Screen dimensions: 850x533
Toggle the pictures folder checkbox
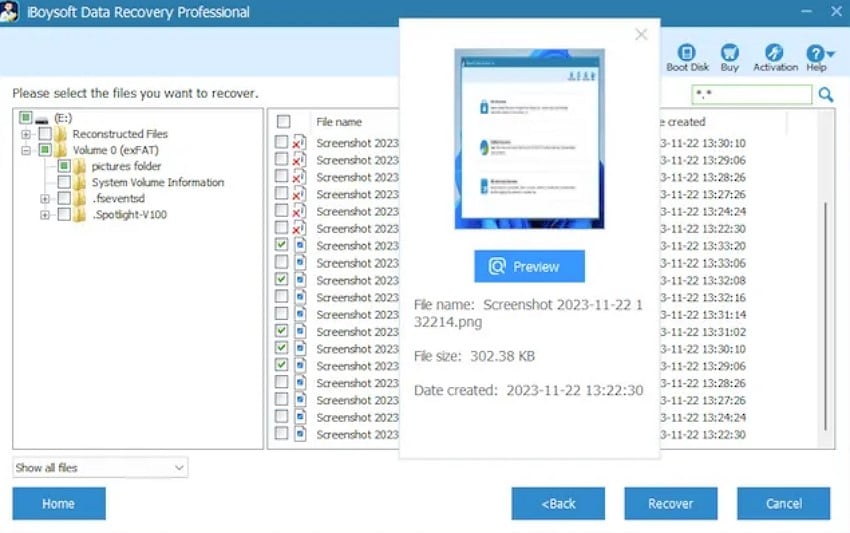64,165
